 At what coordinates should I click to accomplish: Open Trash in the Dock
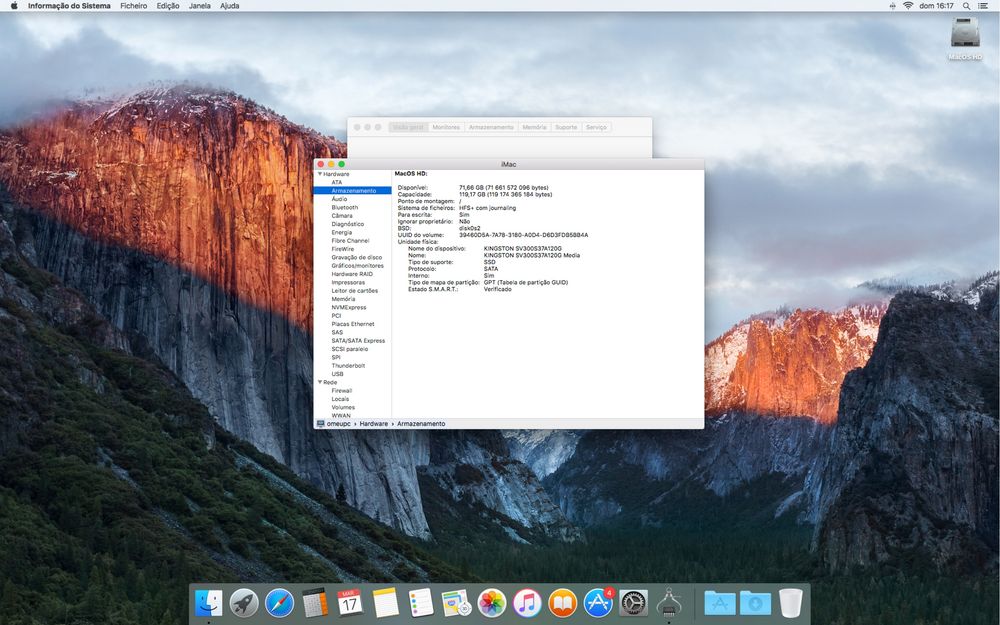click(x=790, y=603)
